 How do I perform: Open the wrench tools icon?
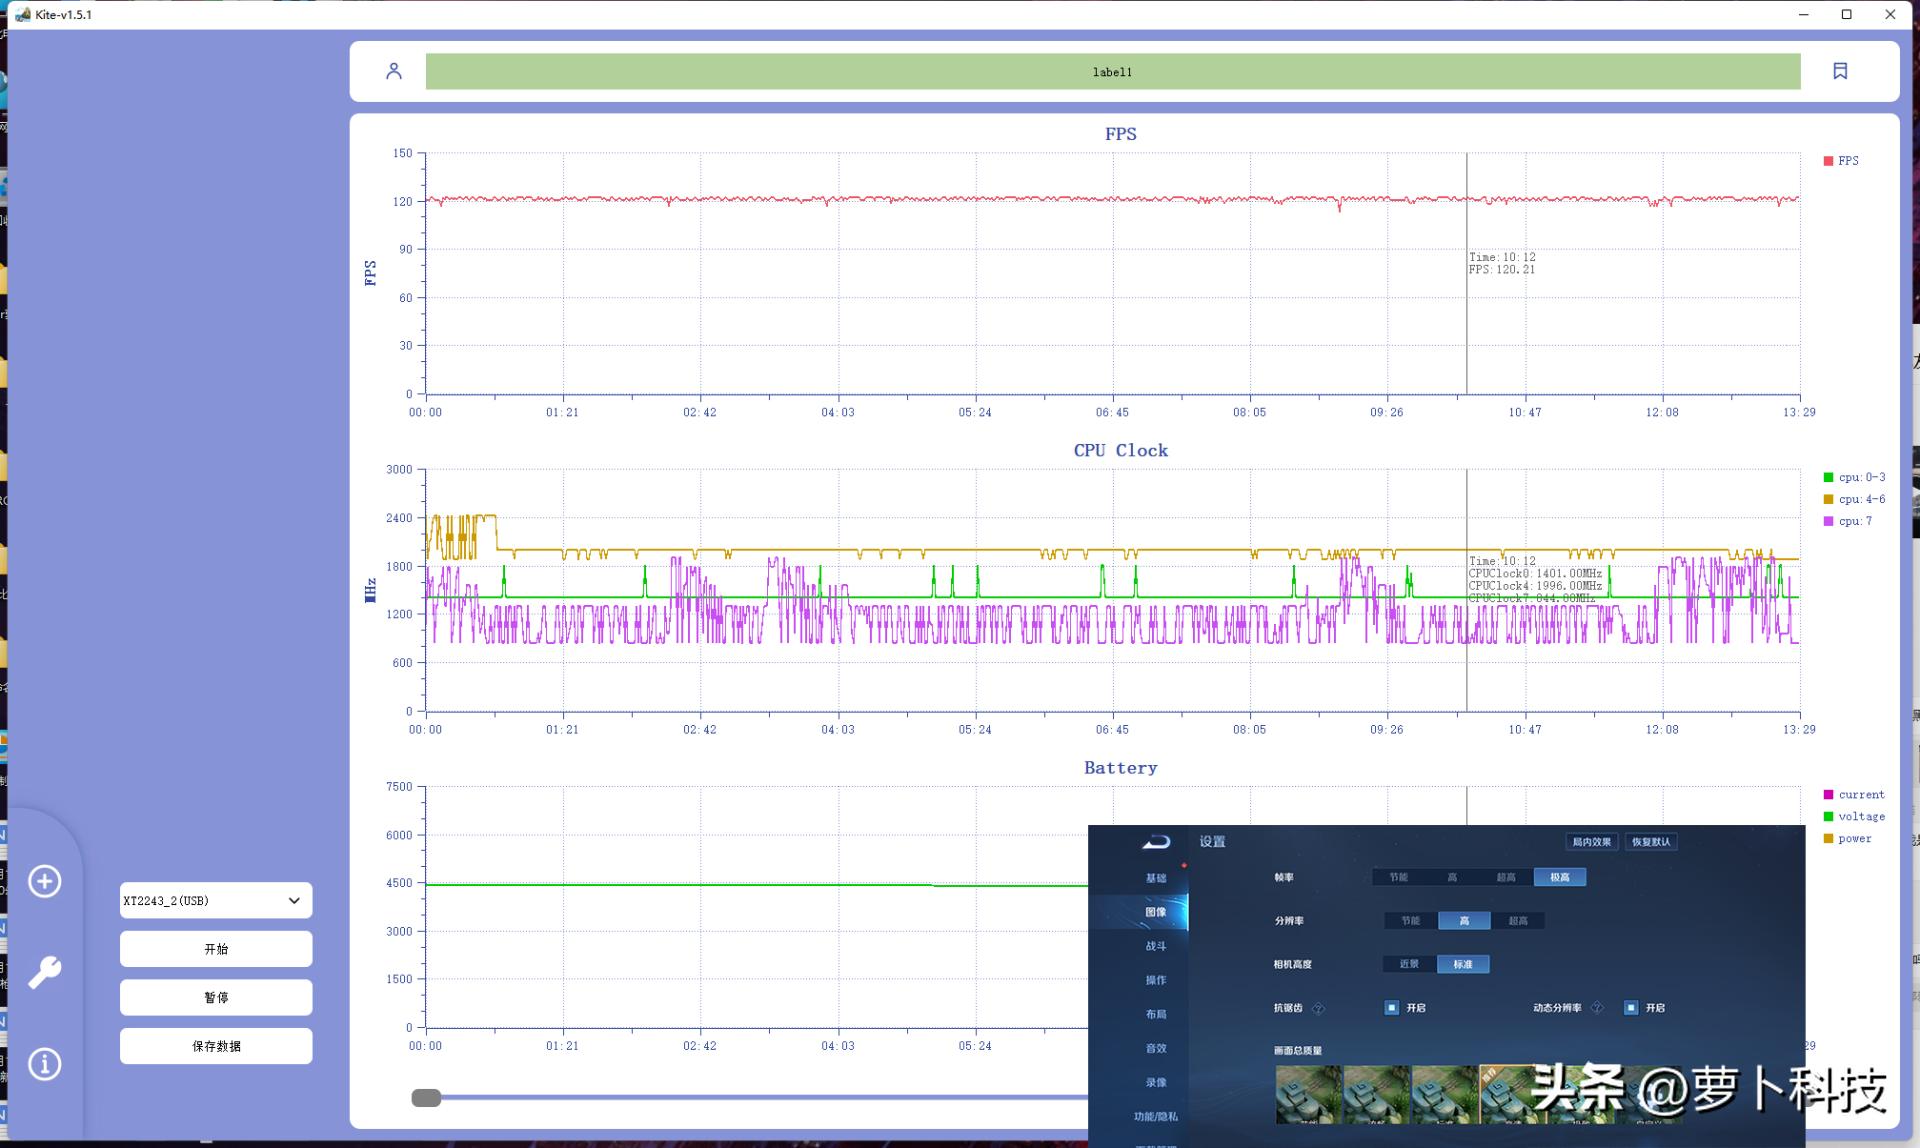click(x=44, y=972)
